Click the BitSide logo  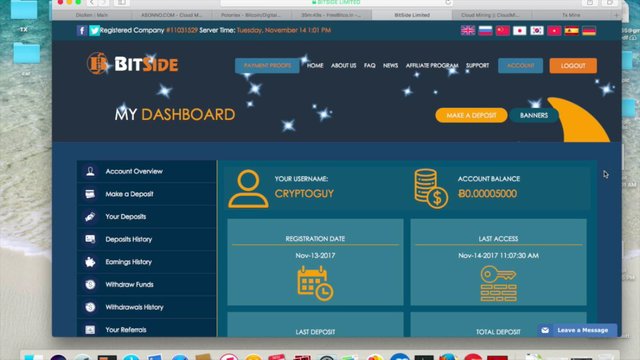pyautogui.click(x=133, y=64)
